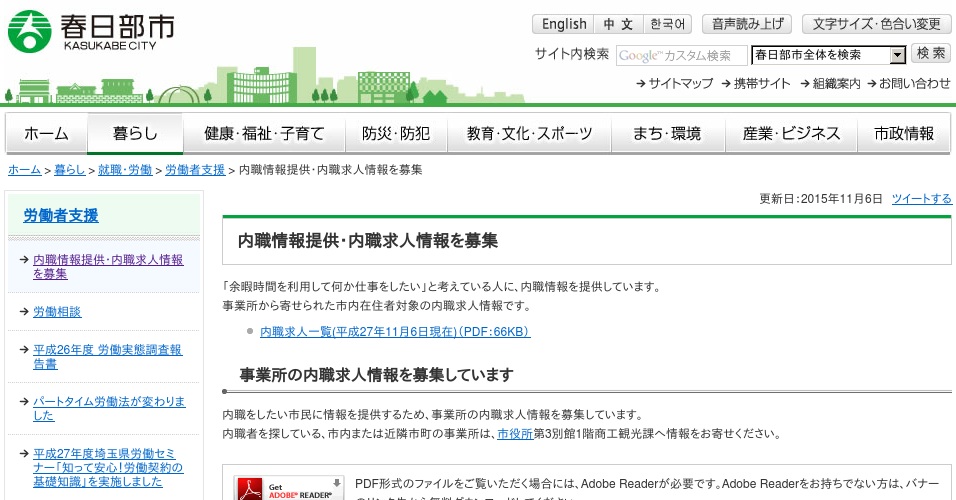Open the サイトマップ link

pos(675,84)
